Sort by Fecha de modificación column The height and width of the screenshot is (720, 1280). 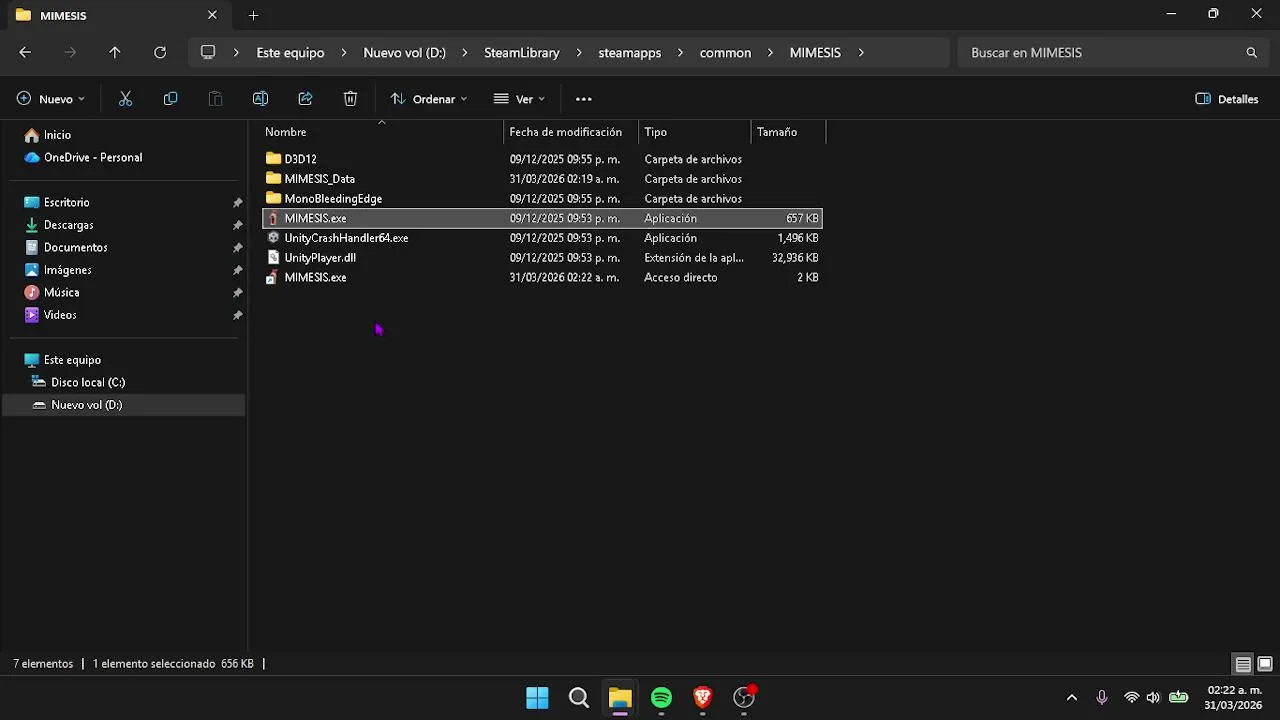[x=571, y=132]
